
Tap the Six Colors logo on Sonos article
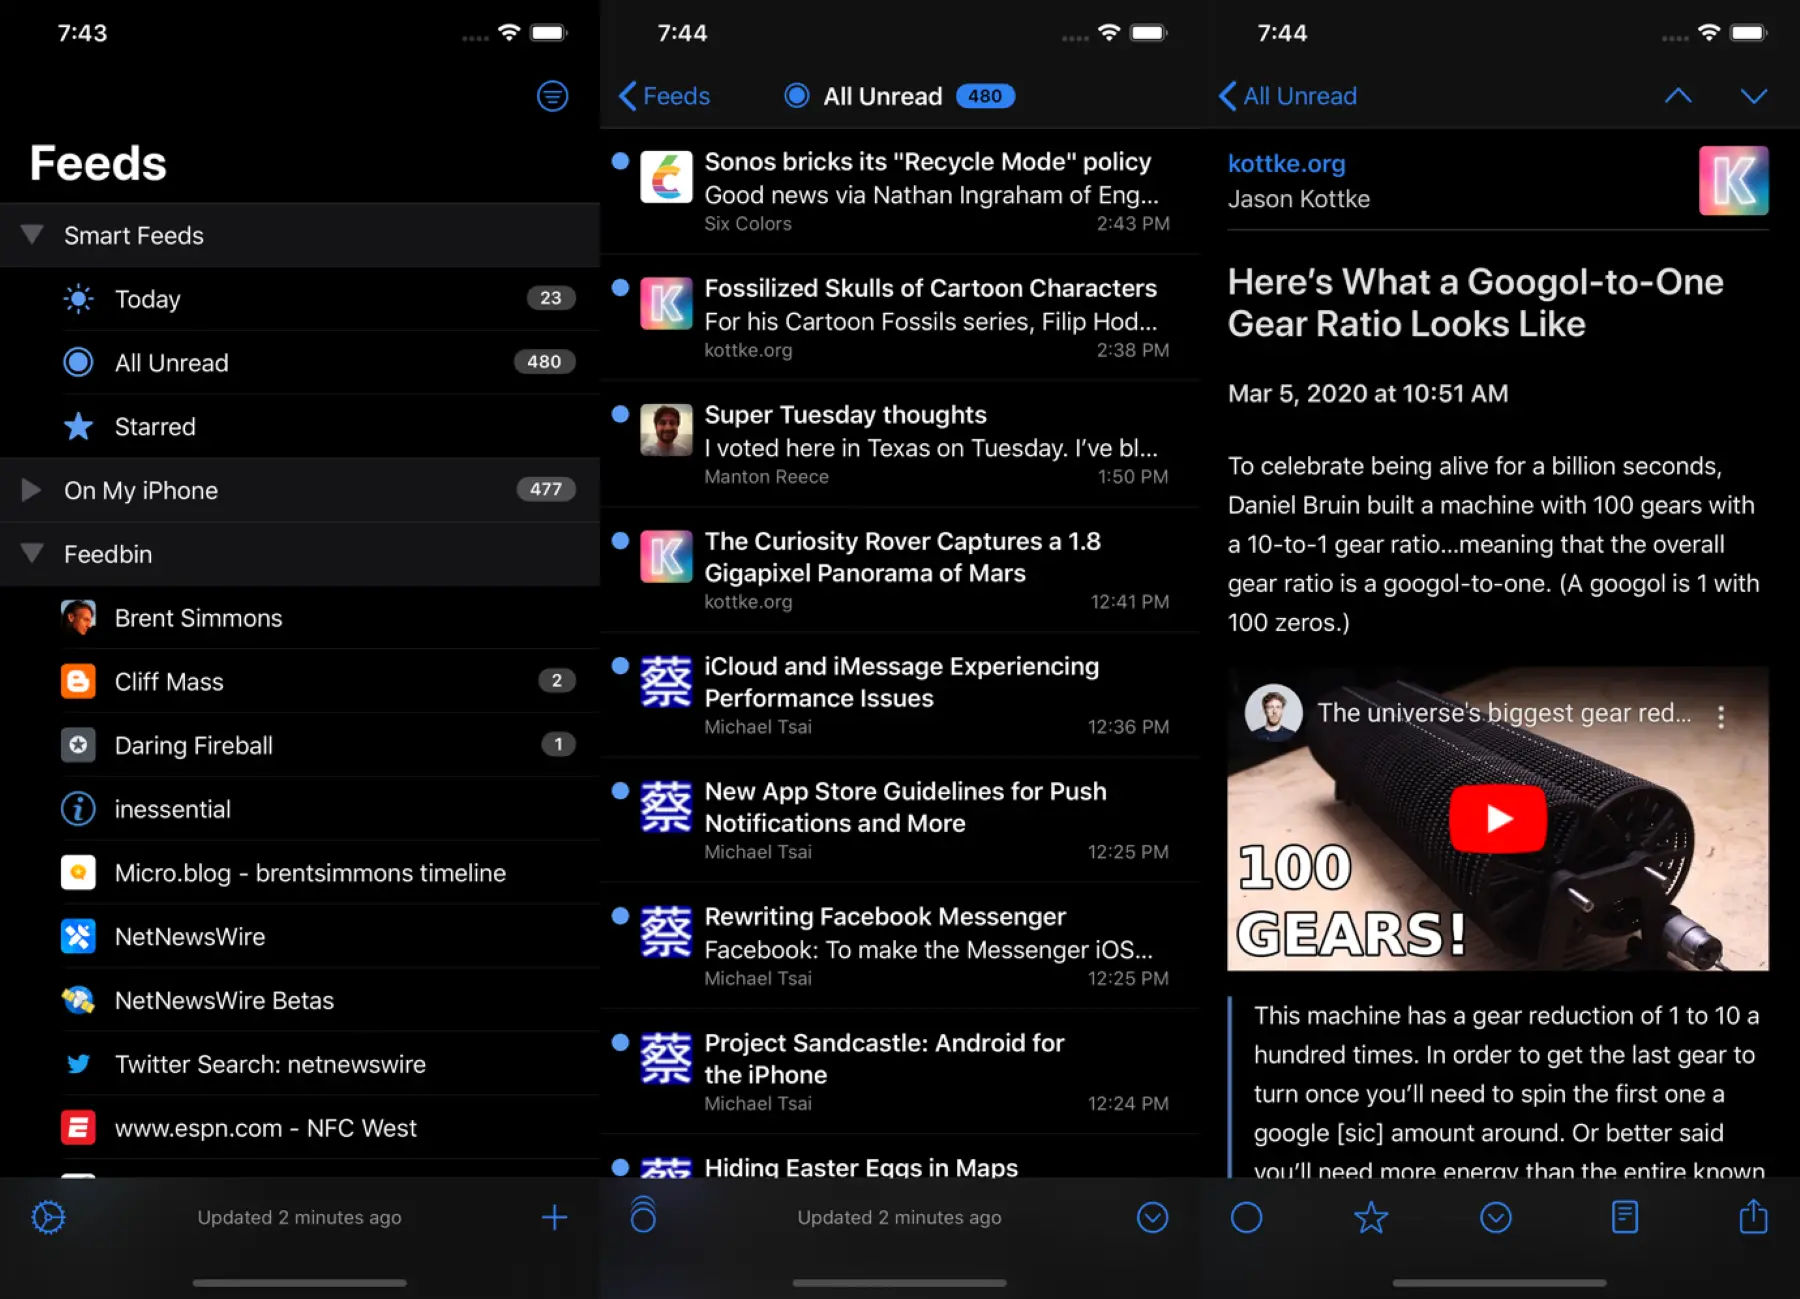tap(666, 177)
